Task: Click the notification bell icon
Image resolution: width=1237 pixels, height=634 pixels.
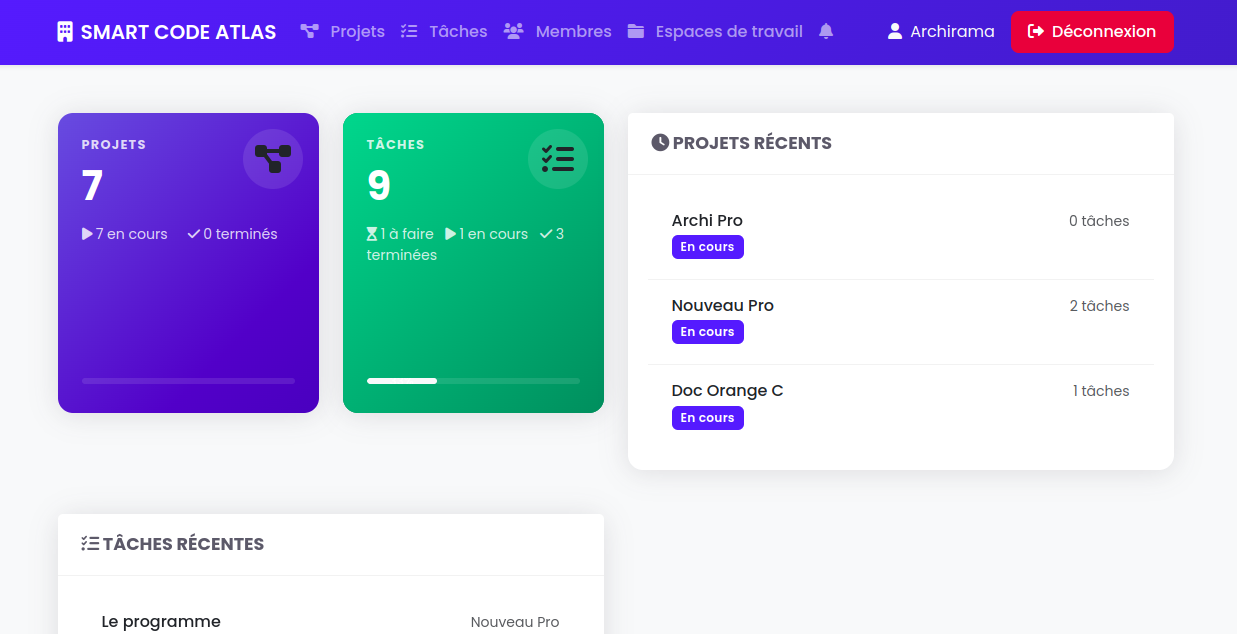Action: [x=826, y=31]
